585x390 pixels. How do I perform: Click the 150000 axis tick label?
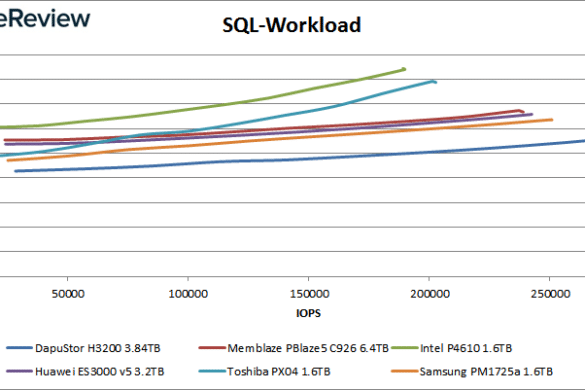(309, 294)
